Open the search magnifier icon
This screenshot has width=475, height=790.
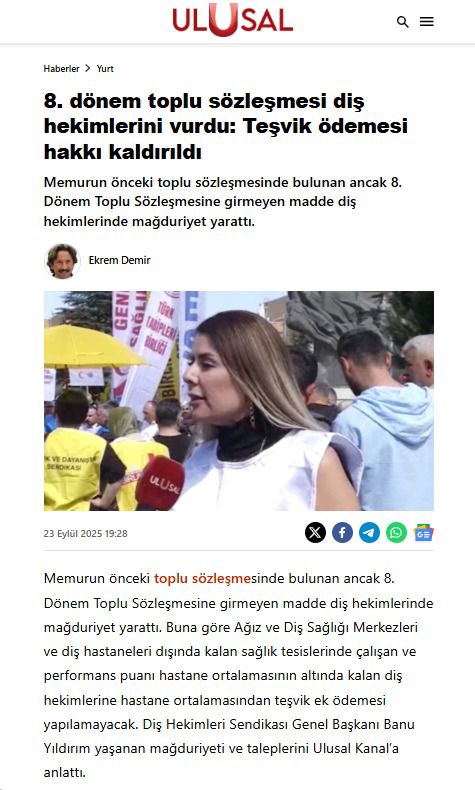(402, 22)
